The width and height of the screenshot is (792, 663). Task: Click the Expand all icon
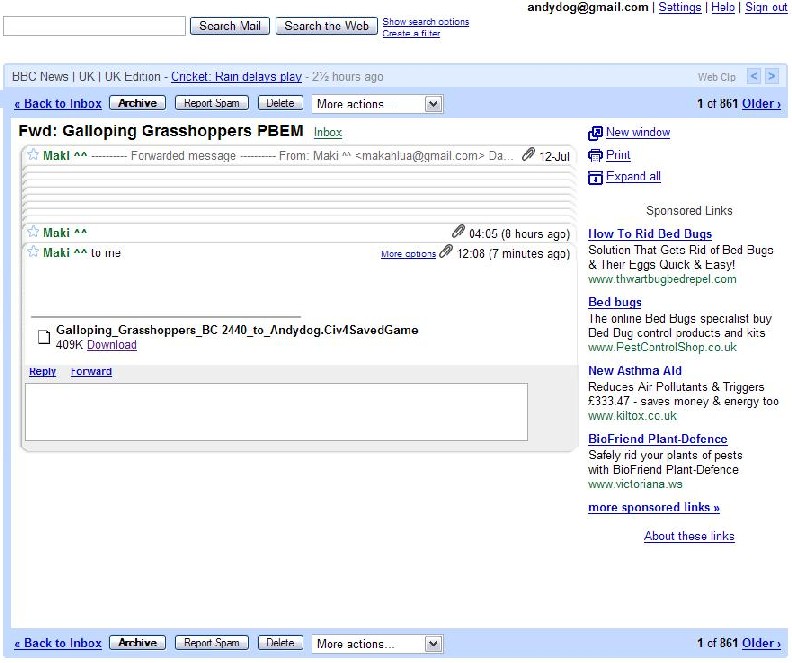[x=595, y=177]
